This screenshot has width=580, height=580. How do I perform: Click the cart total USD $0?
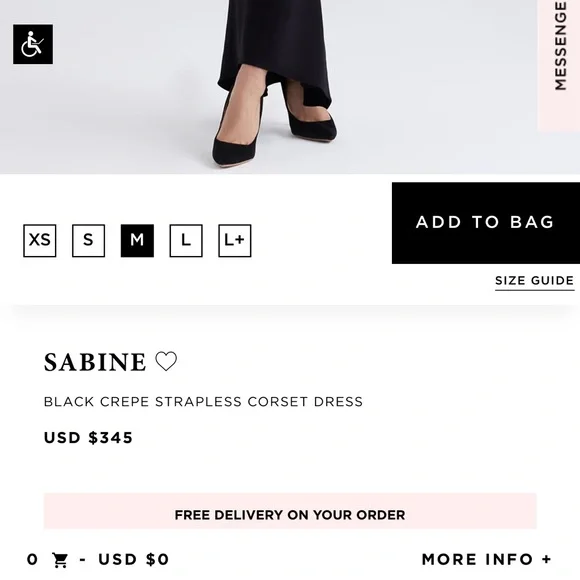[134, 559]
